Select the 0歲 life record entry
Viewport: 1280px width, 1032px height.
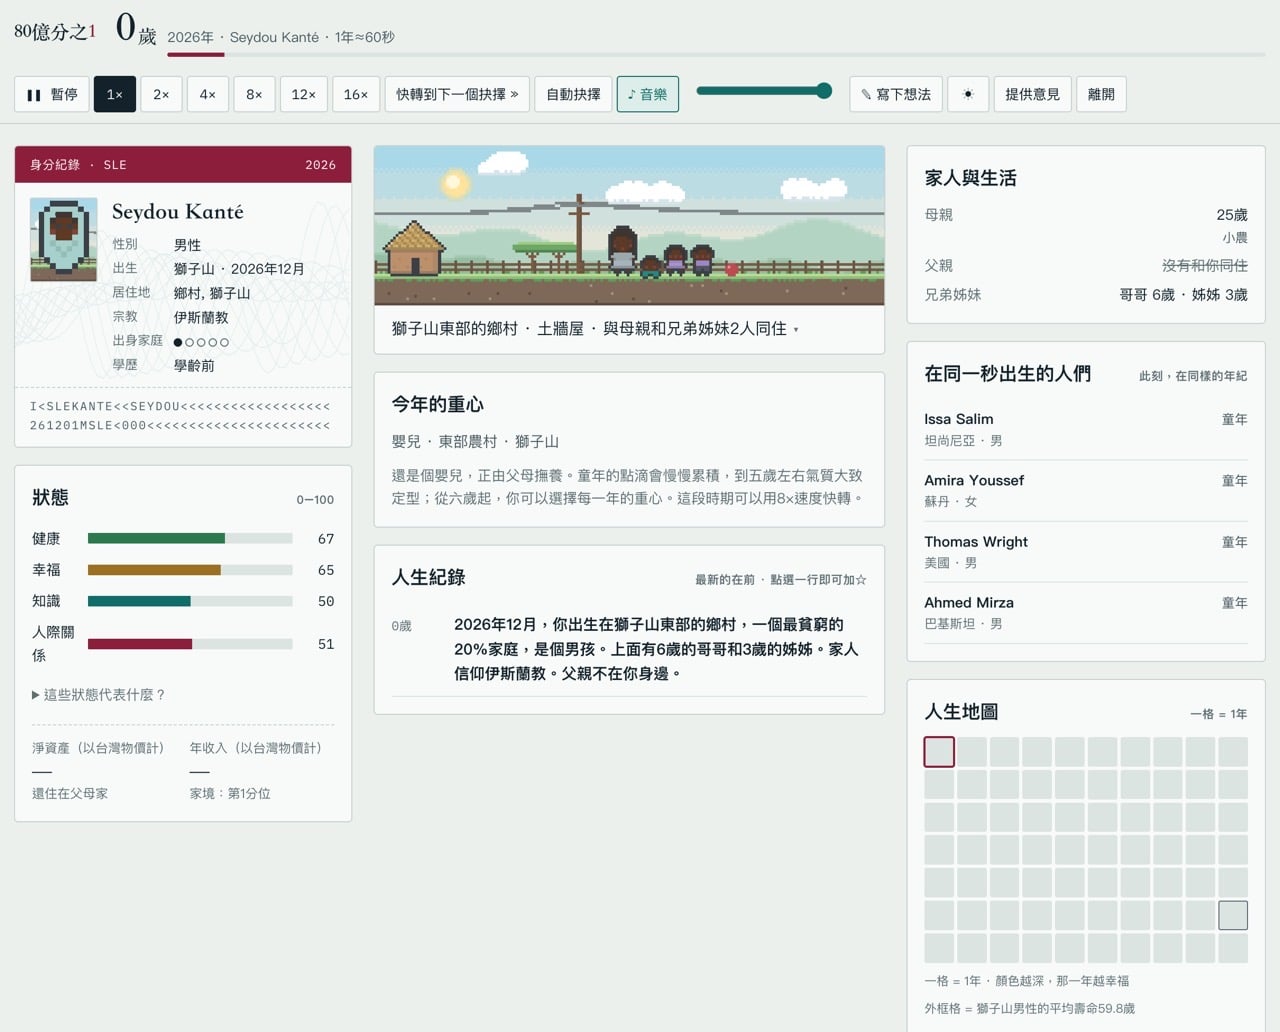[629, 649]
